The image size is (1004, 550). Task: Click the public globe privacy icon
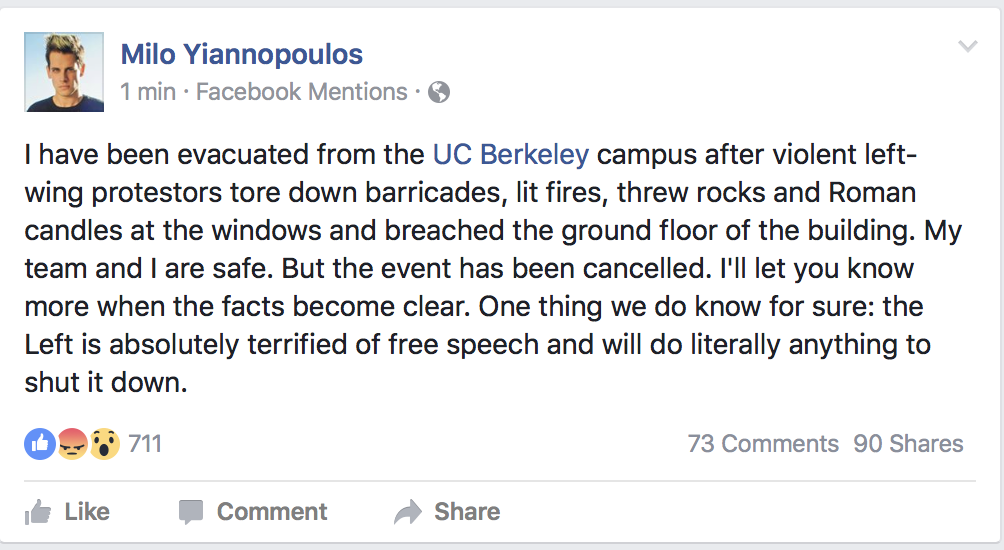tap(439, 93)
